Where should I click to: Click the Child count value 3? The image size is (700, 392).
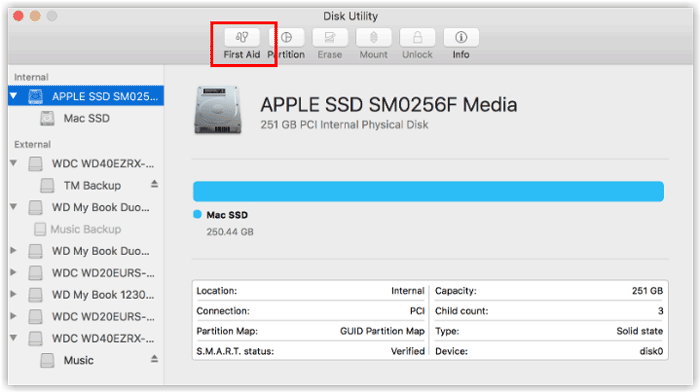[660, 311]
